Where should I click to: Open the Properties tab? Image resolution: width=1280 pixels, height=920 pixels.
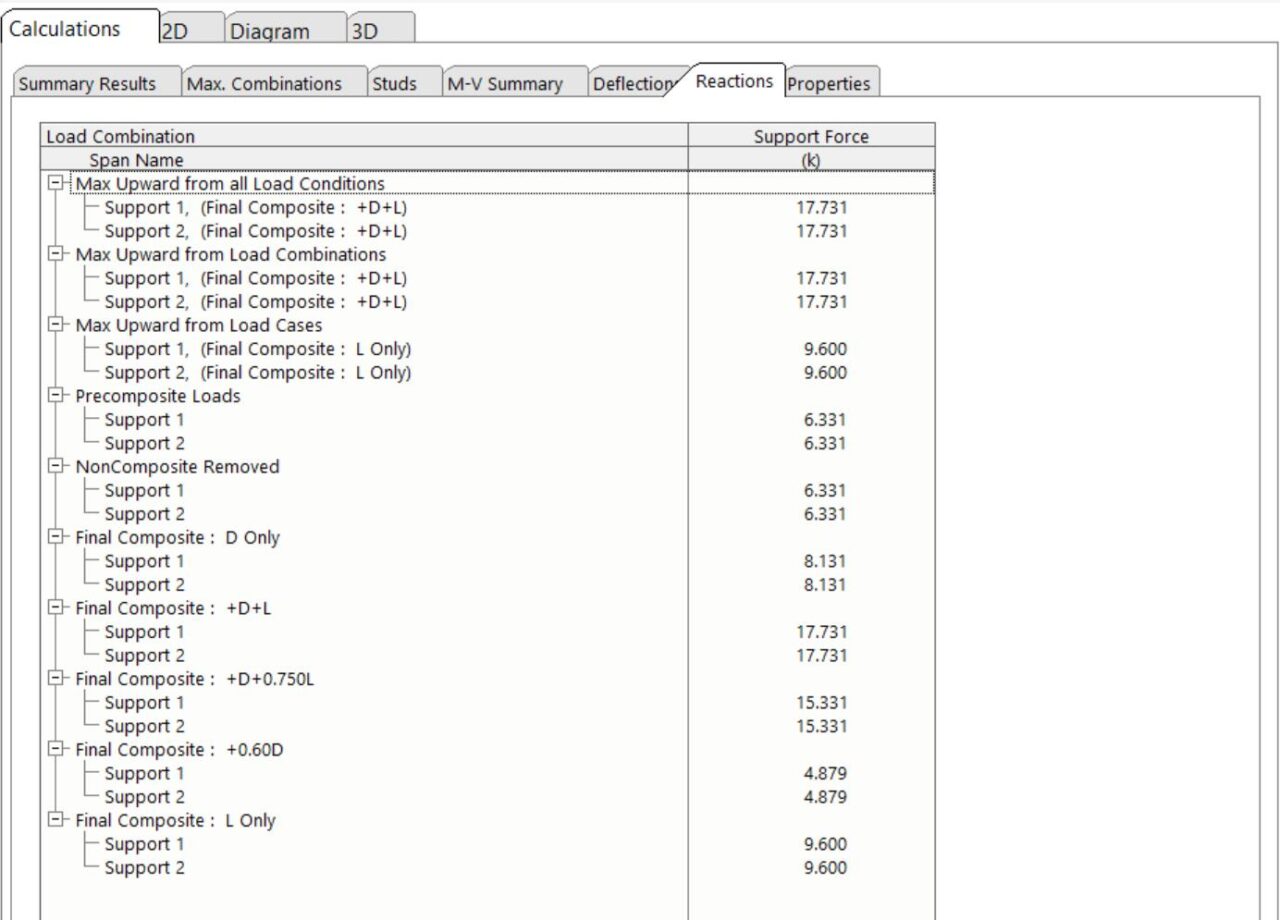pos(828,84)
